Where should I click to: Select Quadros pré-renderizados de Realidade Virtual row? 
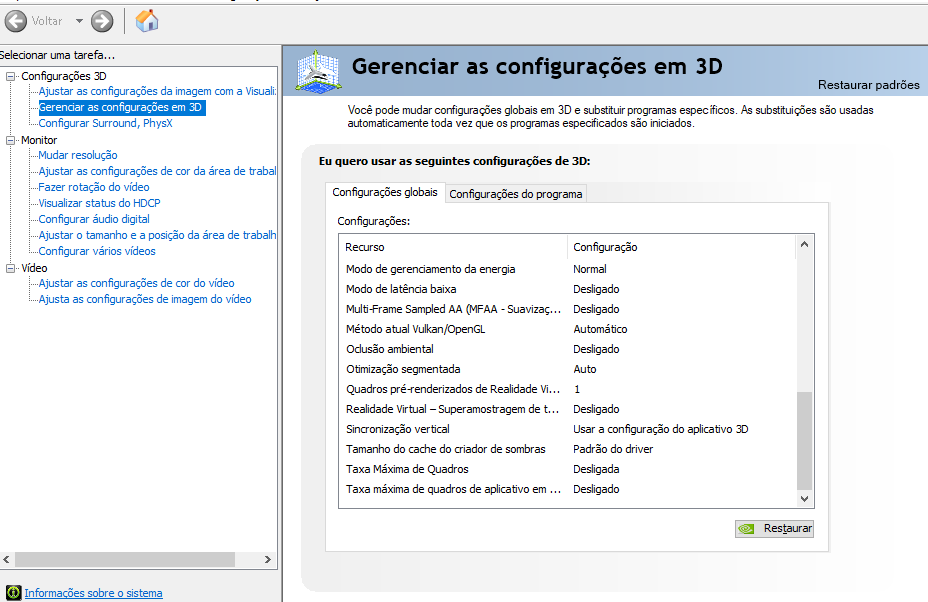(567, 389)
